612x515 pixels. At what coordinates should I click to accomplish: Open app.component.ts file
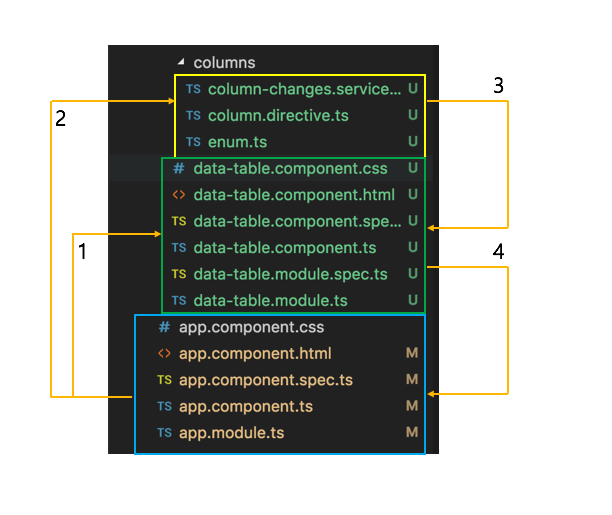(246, 407)
